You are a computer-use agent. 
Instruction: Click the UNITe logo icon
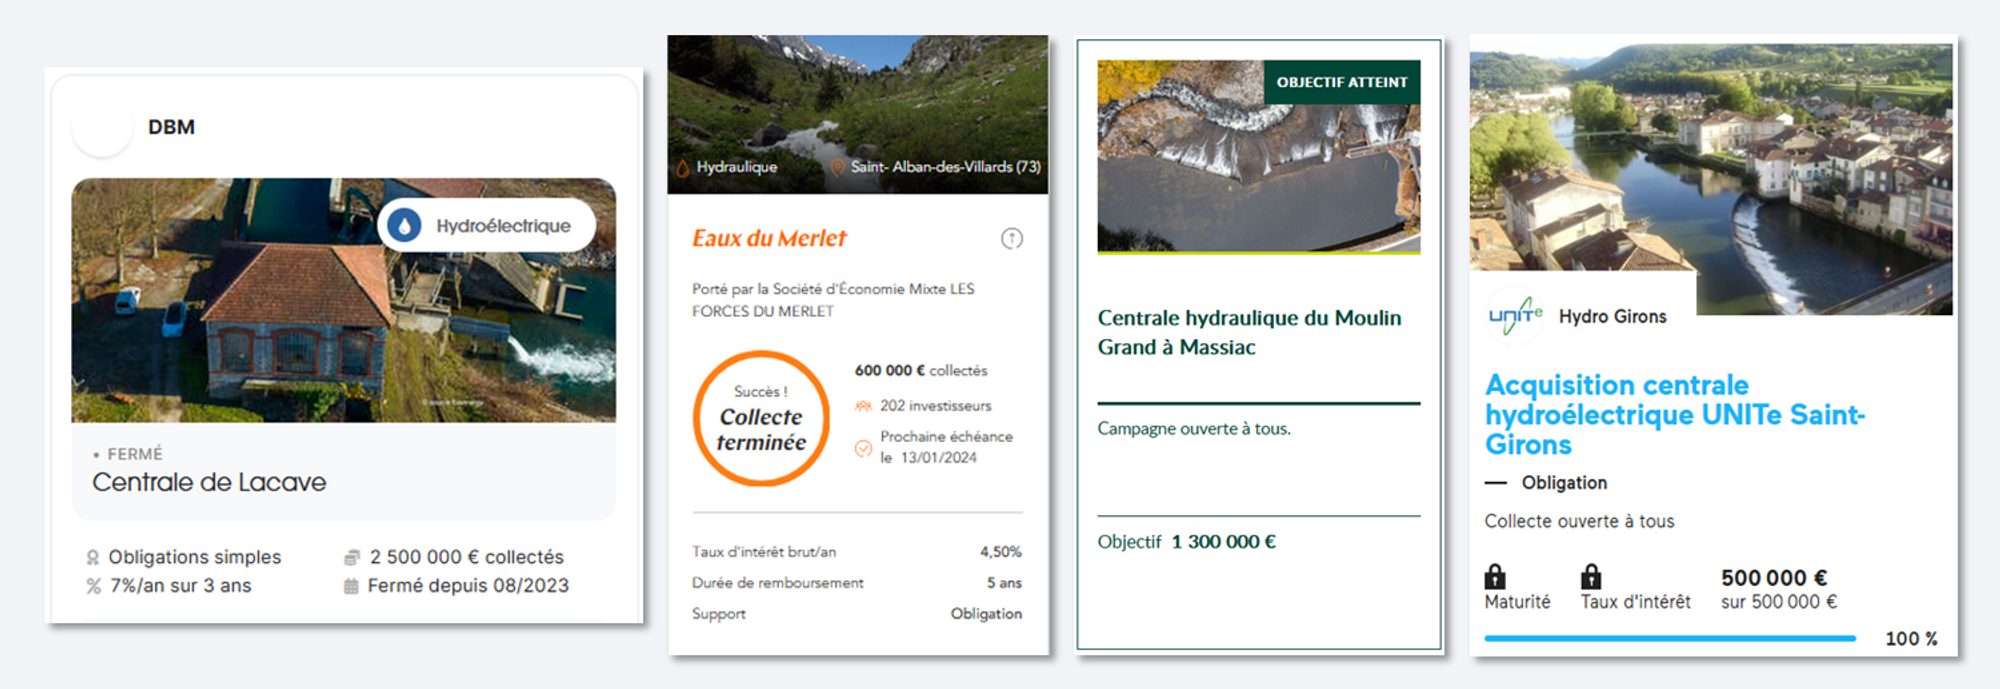pos(1516,316)
